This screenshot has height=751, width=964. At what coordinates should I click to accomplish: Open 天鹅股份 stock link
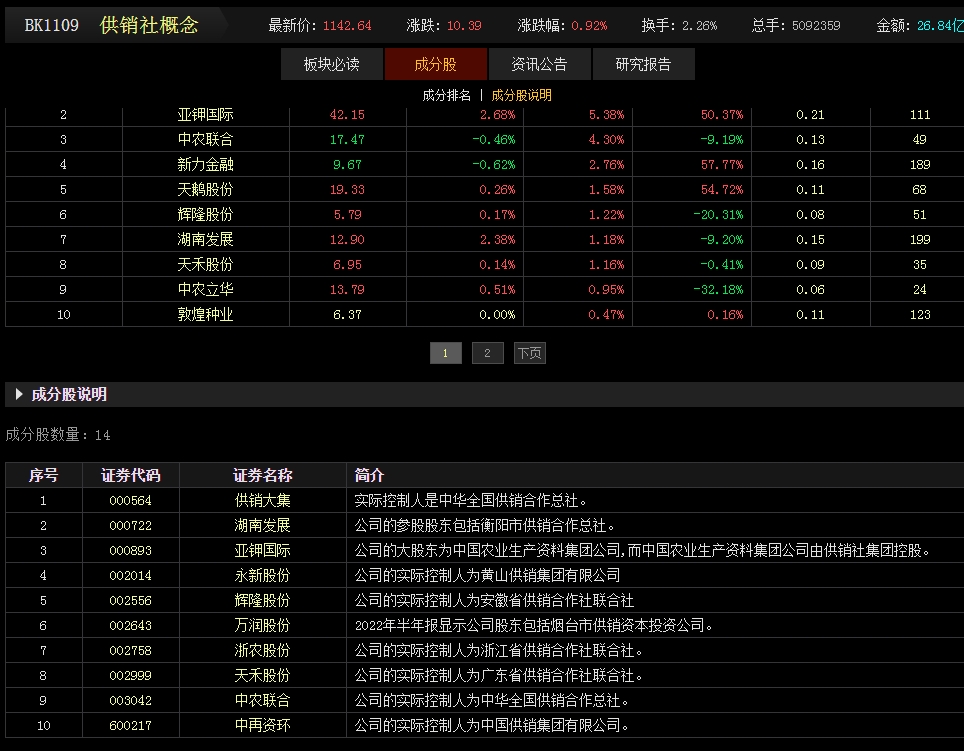tap(205, 189)
